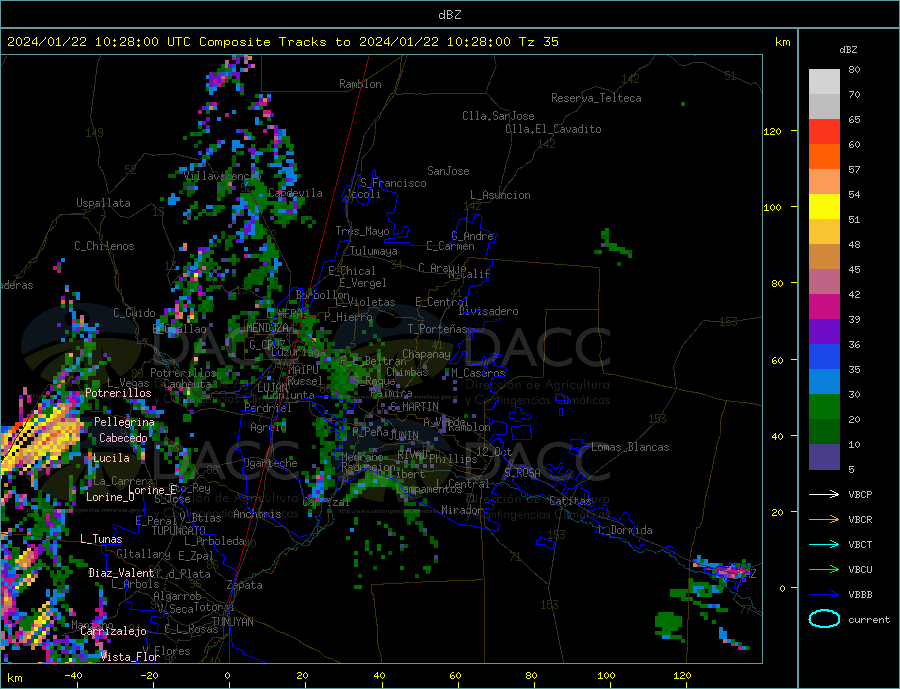The image size is (900, 689).
Task: Select the 60 dBZ orange color swatch
Action: coord(824,157)
